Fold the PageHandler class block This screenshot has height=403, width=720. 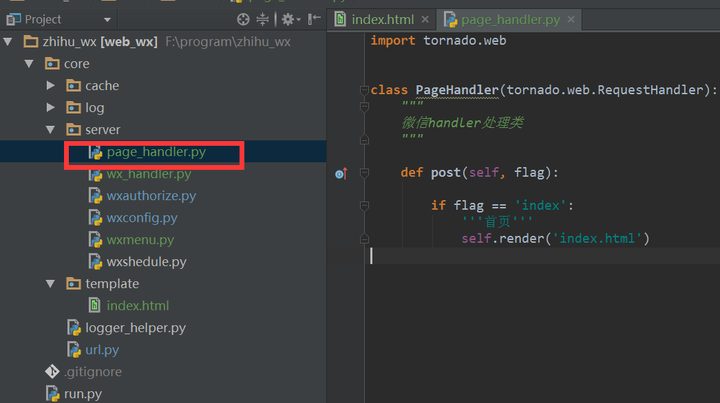pyautogui.click(x=364, y=90)
